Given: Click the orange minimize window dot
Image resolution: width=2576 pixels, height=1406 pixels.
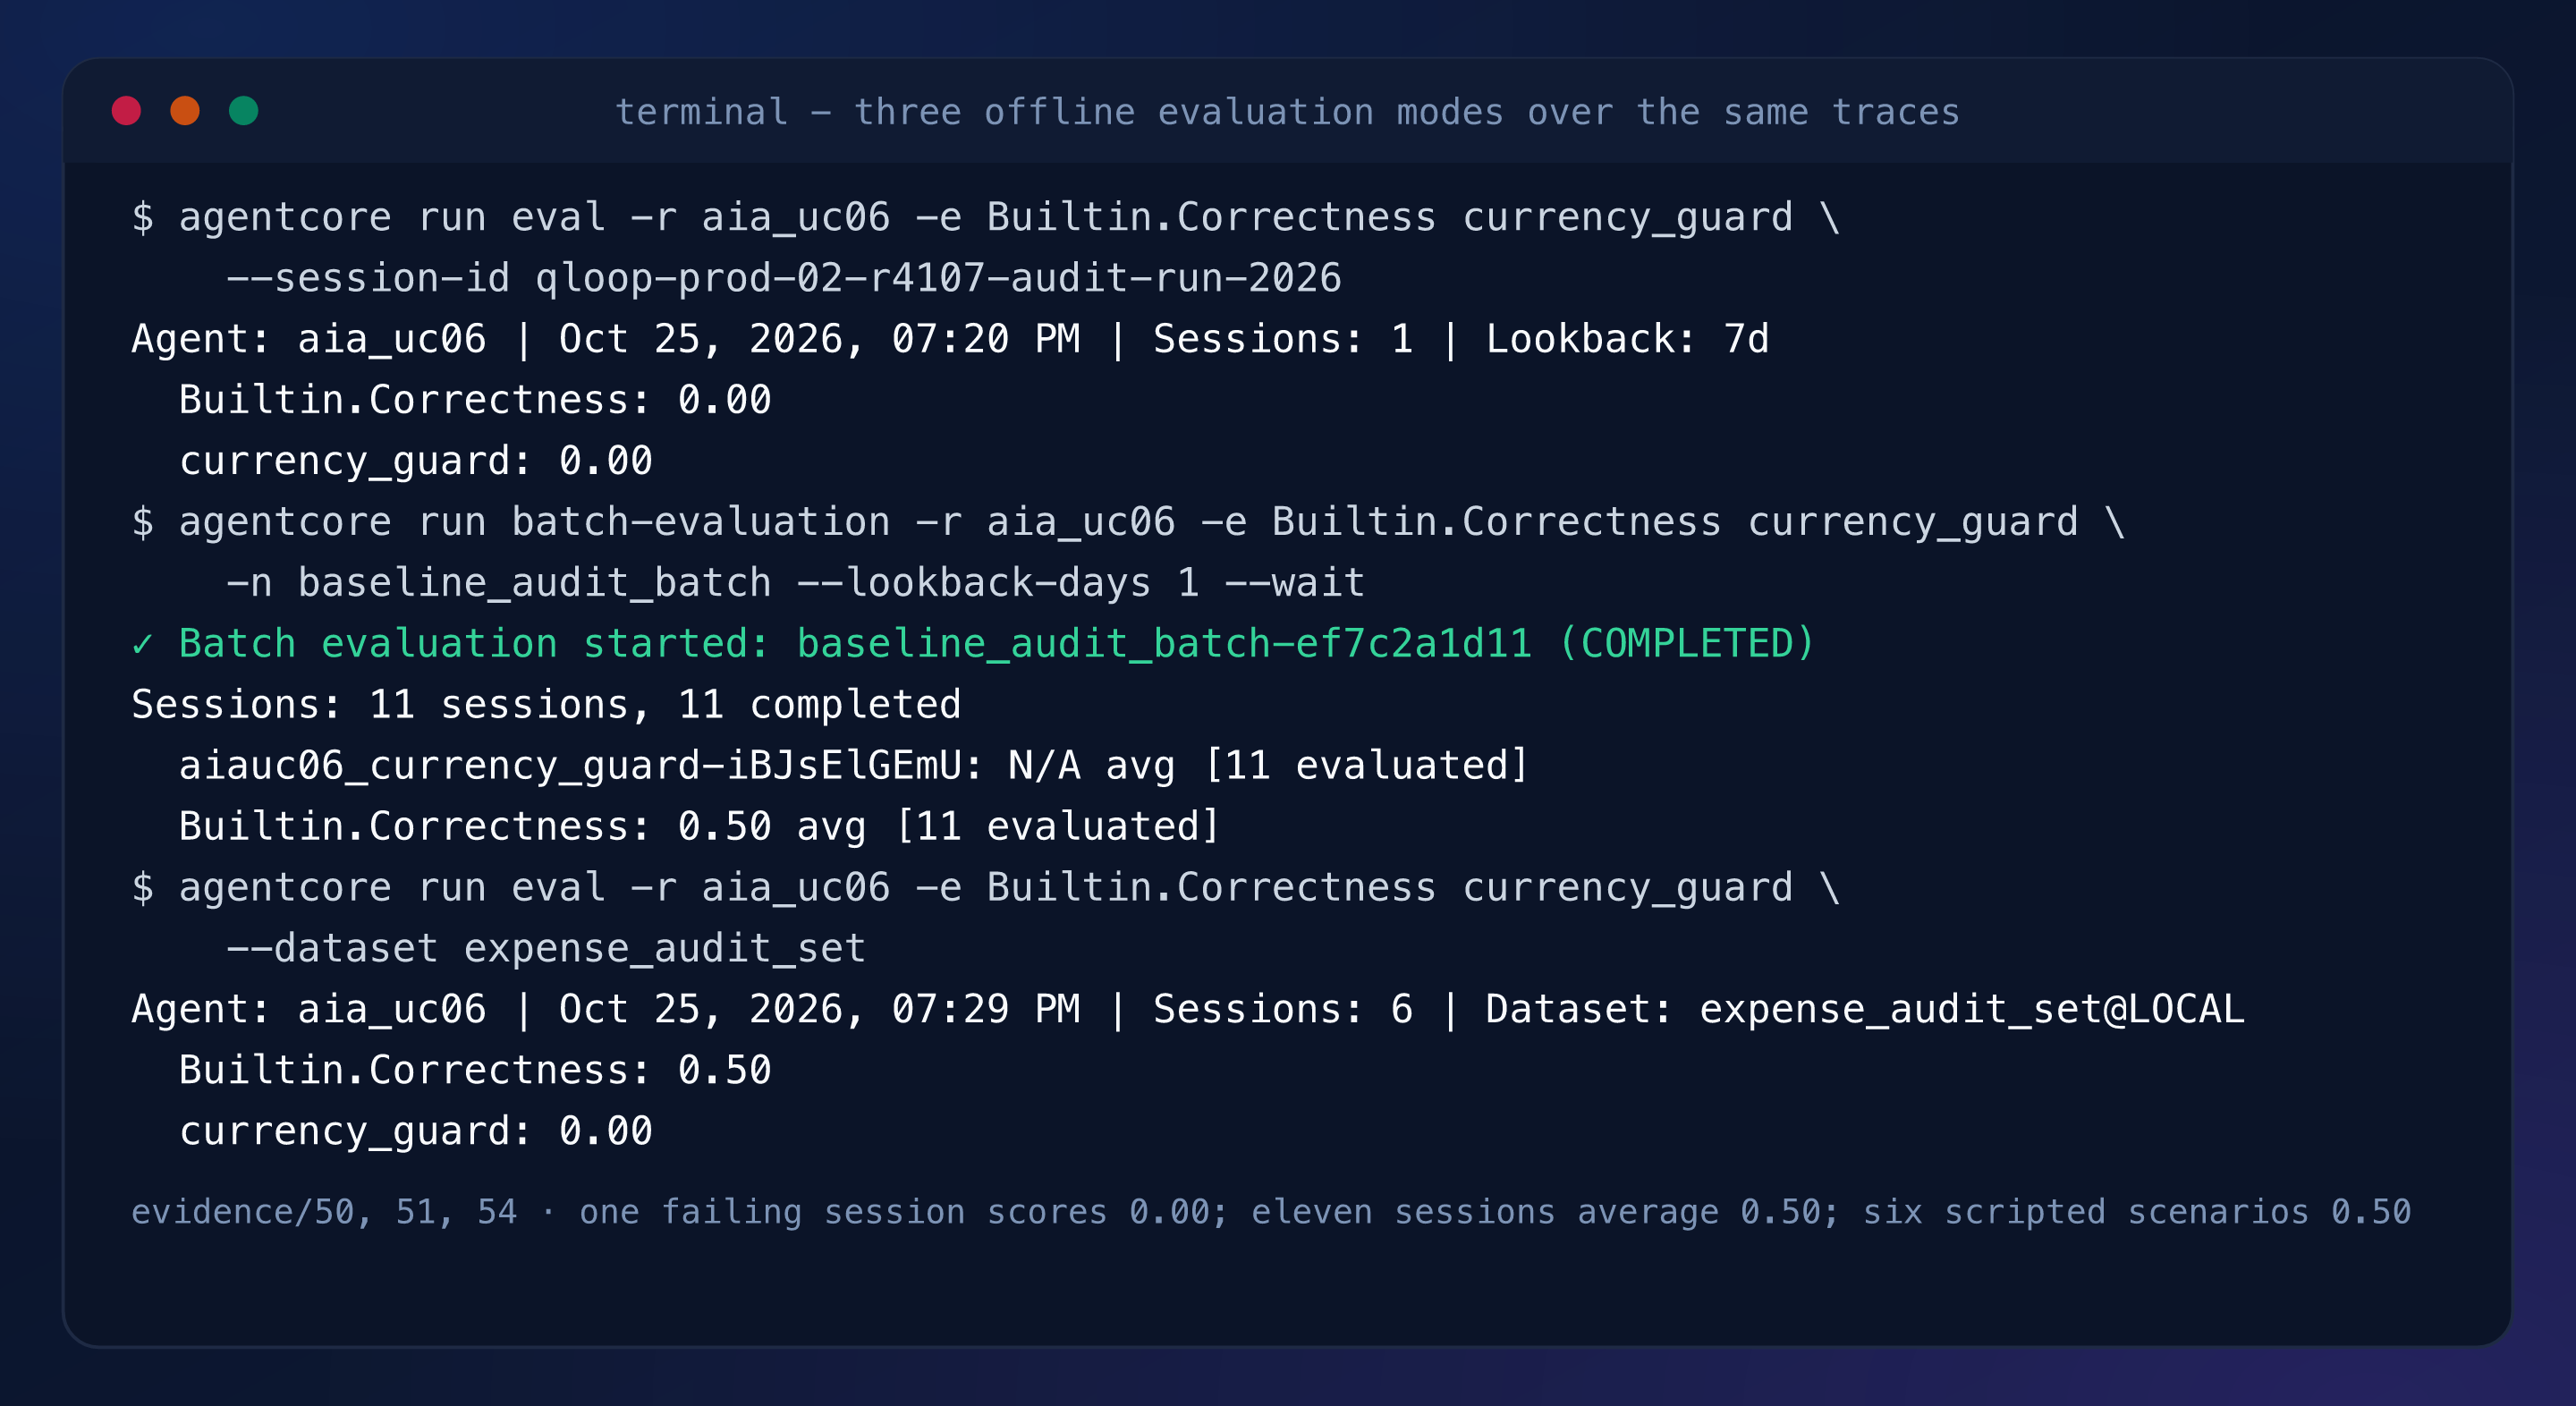Looking at the screenshot, I should 185,111.
